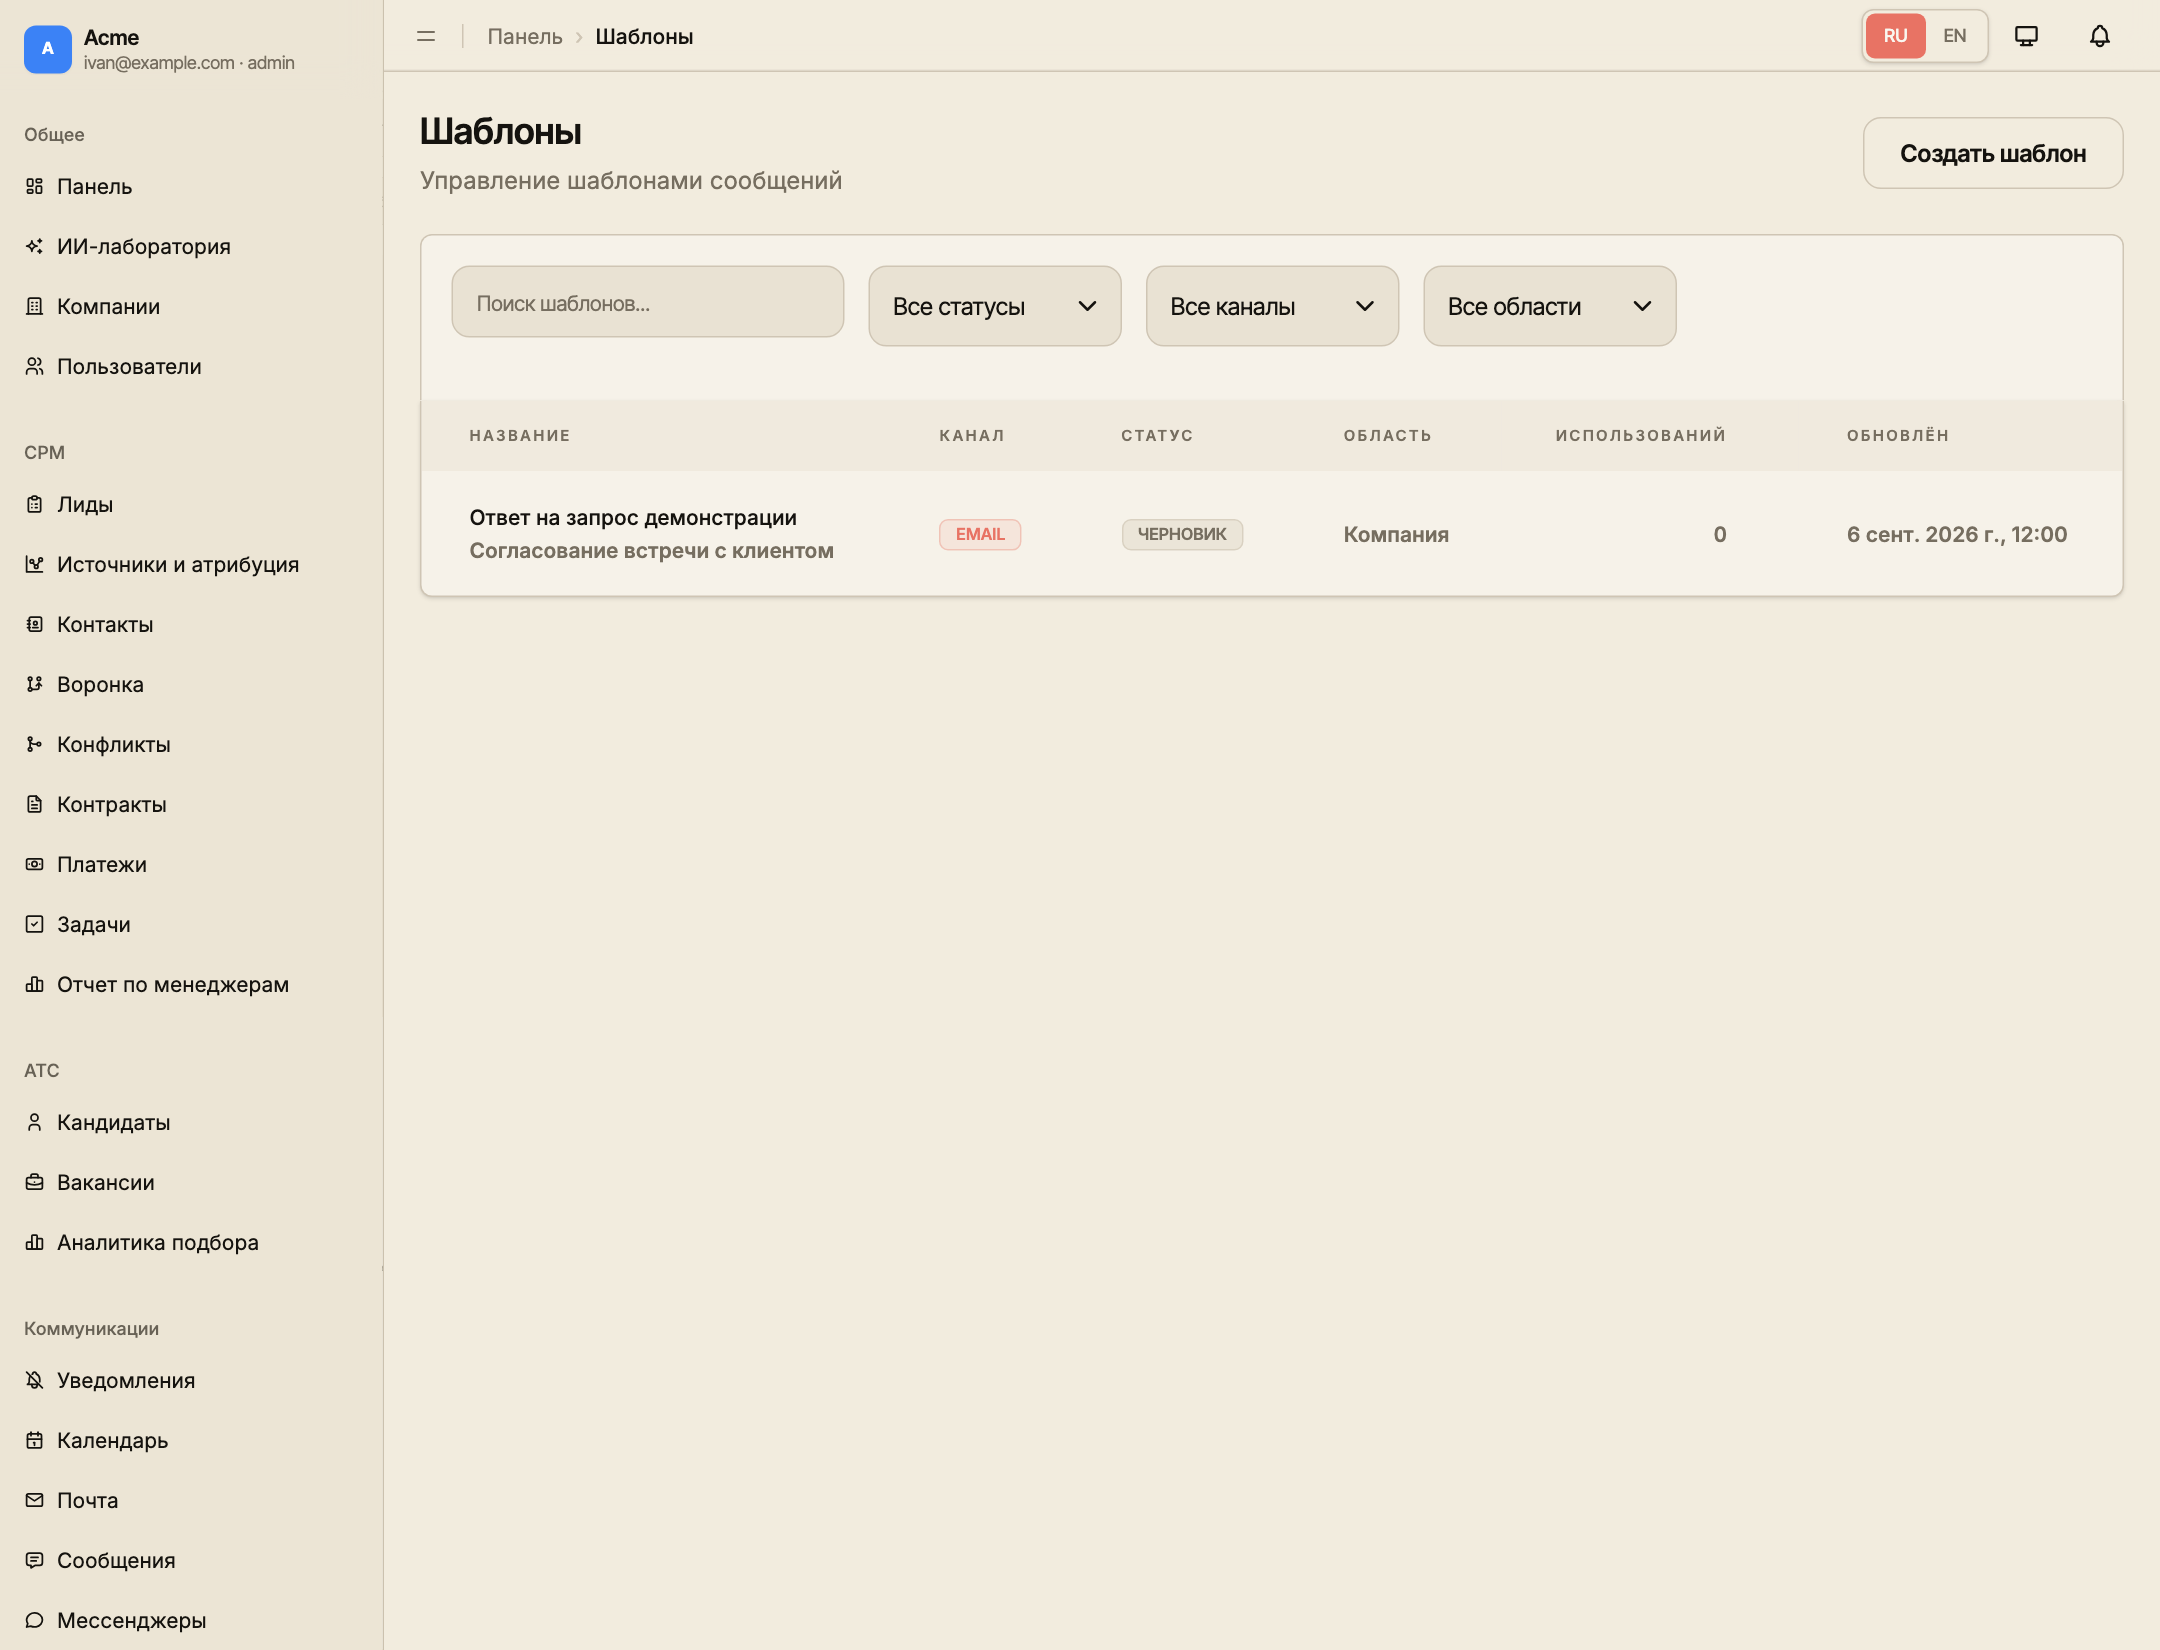The width and height of the screenshot is (2160, 1650).
Task: Expand the Все каналы dropdown
Action: coord(1272,306)
